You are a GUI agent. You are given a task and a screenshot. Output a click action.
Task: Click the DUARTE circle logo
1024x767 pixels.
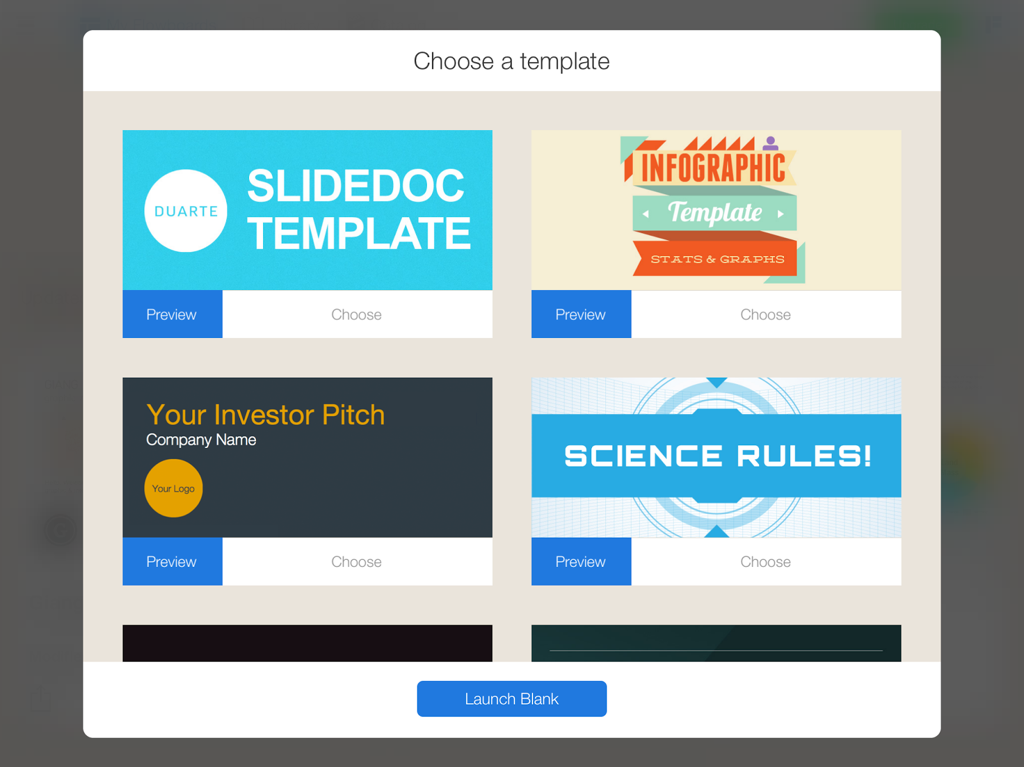[x=186, y=211]
